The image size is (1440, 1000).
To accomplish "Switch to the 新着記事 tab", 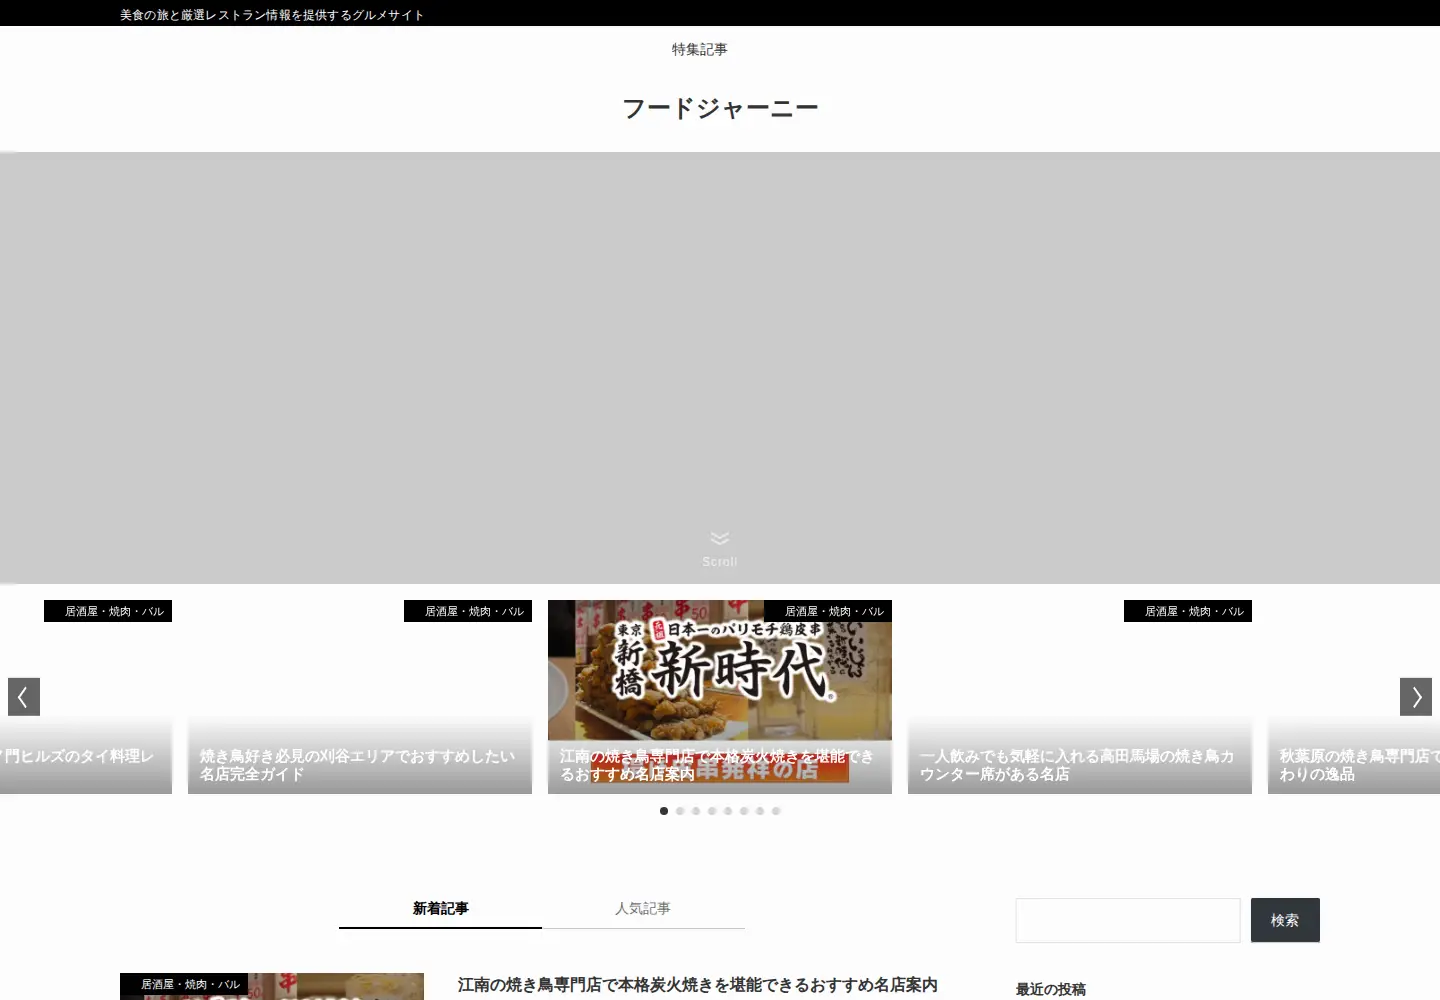I will 440,908.
